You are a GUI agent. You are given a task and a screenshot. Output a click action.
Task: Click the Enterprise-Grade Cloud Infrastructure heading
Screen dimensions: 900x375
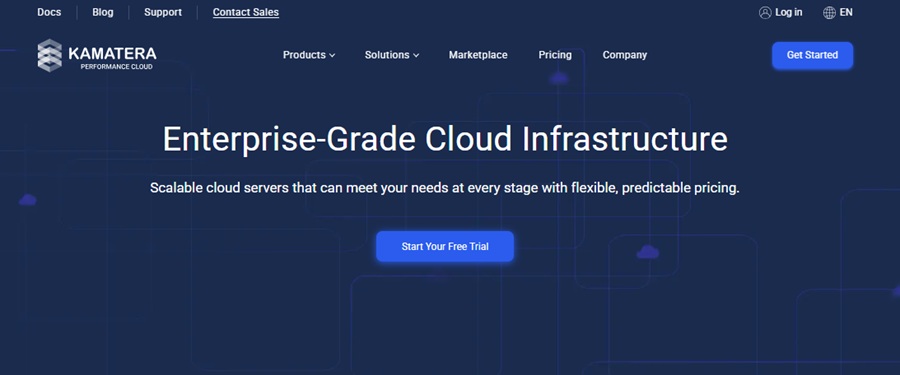pyautogui.click(x=445, y=139)
